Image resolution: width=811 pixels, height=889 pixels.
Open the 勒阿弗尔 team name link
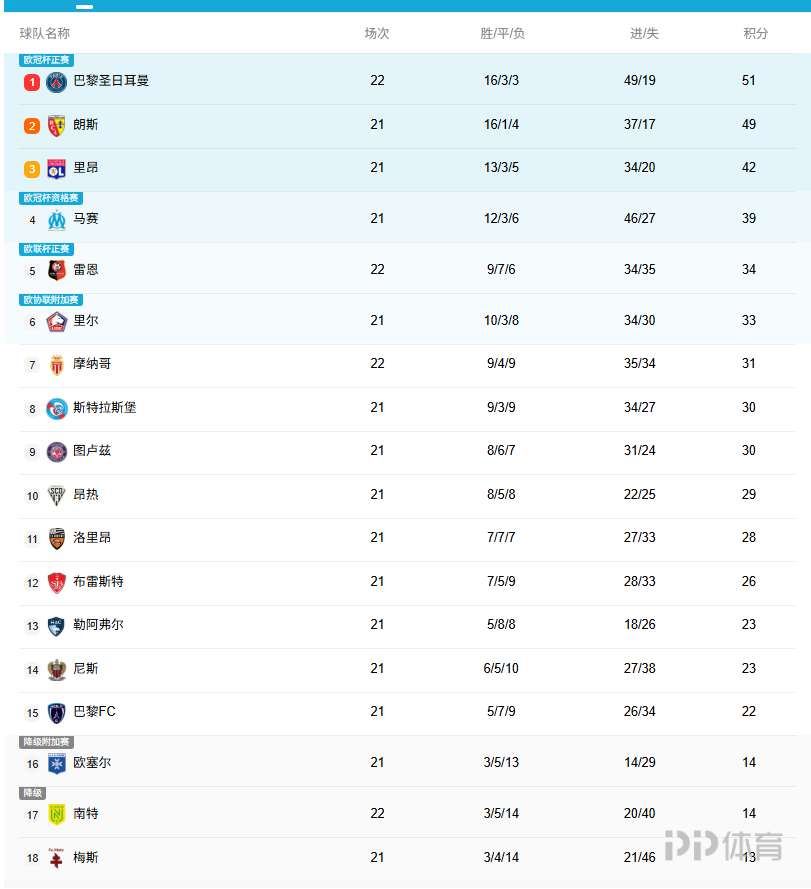pos(98,625)
